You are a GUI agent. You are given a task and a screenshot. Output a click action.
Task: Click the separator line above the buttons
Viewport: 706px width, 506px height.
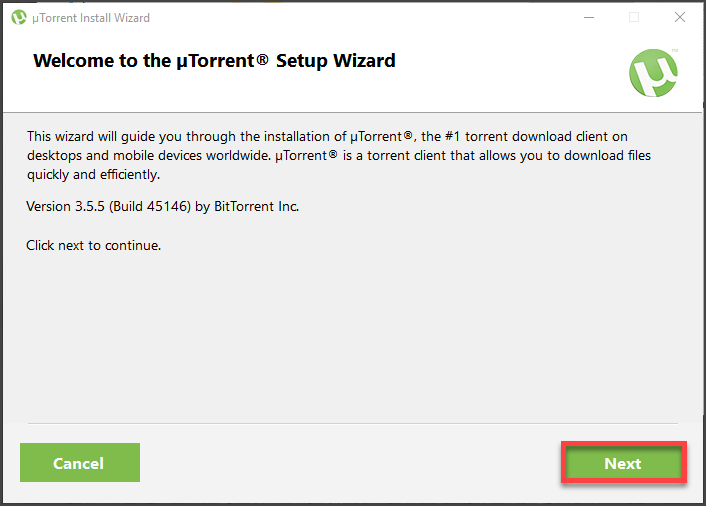point(352,424)
